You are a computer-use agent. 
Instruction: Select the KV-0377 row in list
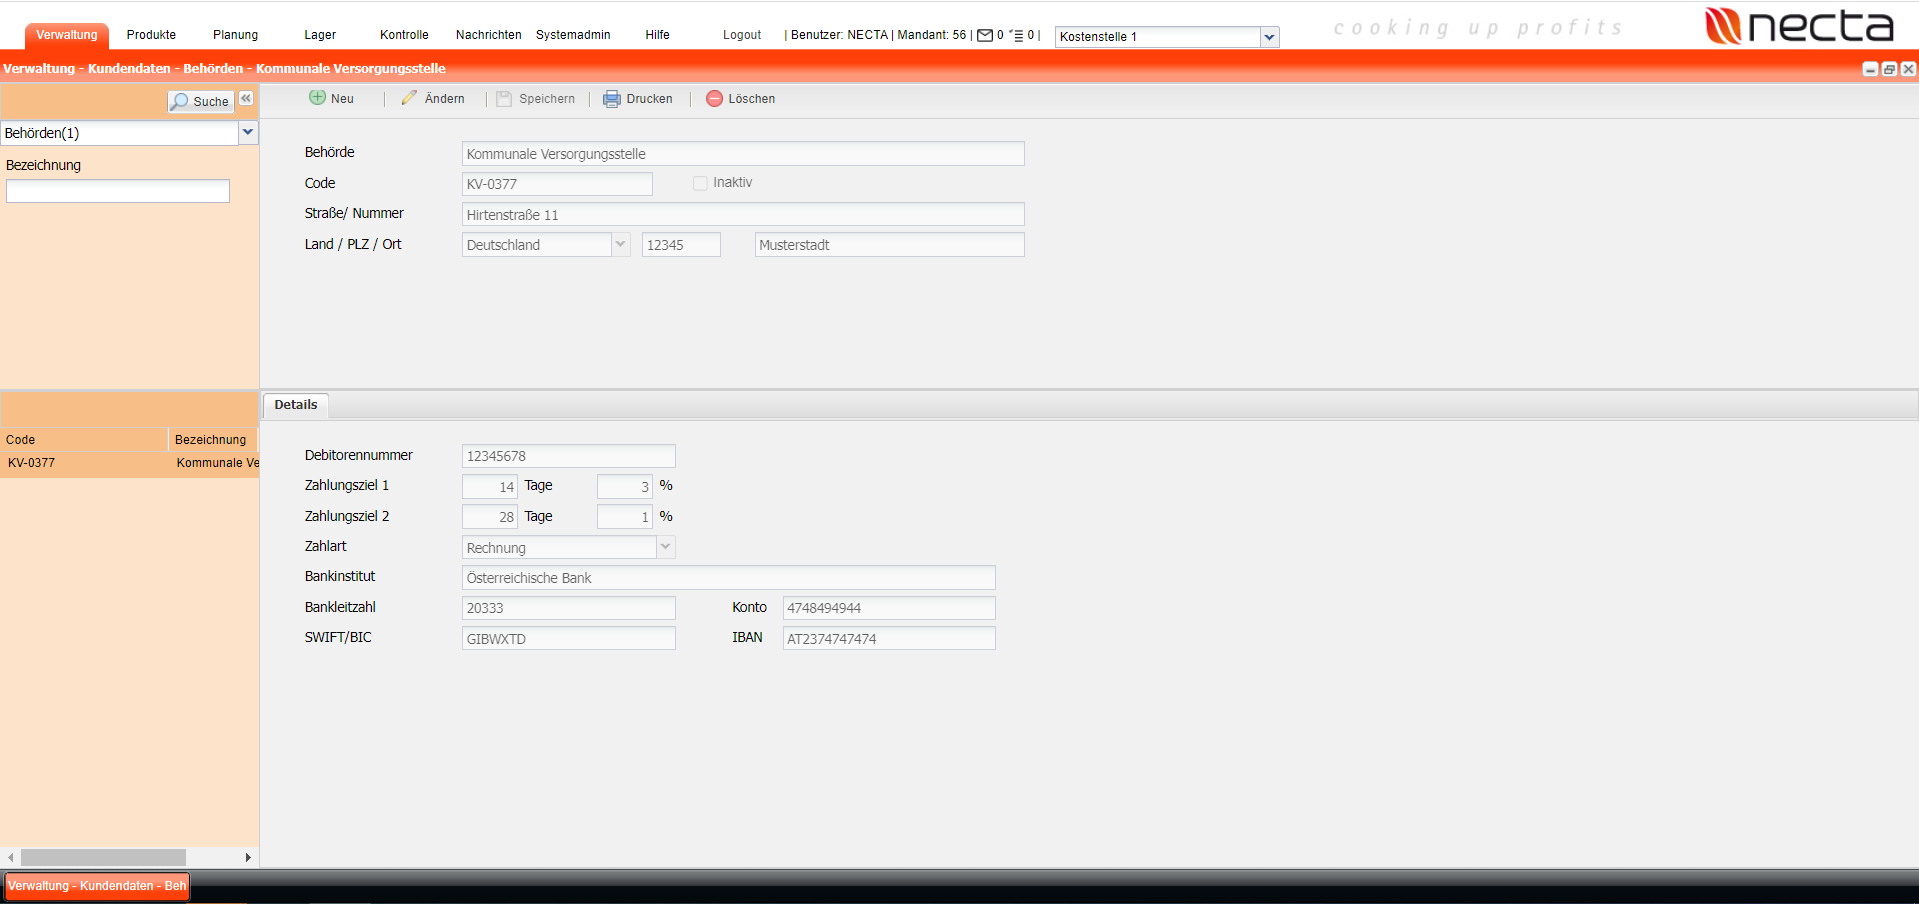pyautogui.click(x=32, y=463)
